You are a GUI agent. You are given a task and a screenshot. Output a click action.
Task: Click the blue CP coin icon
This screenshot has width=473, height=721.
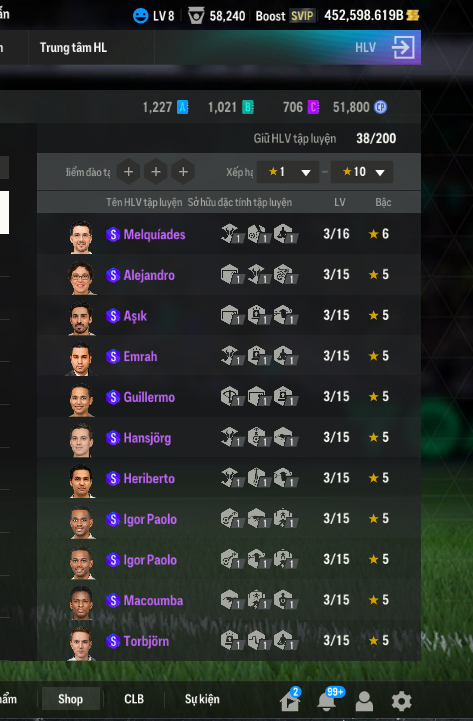click(381, 107)
